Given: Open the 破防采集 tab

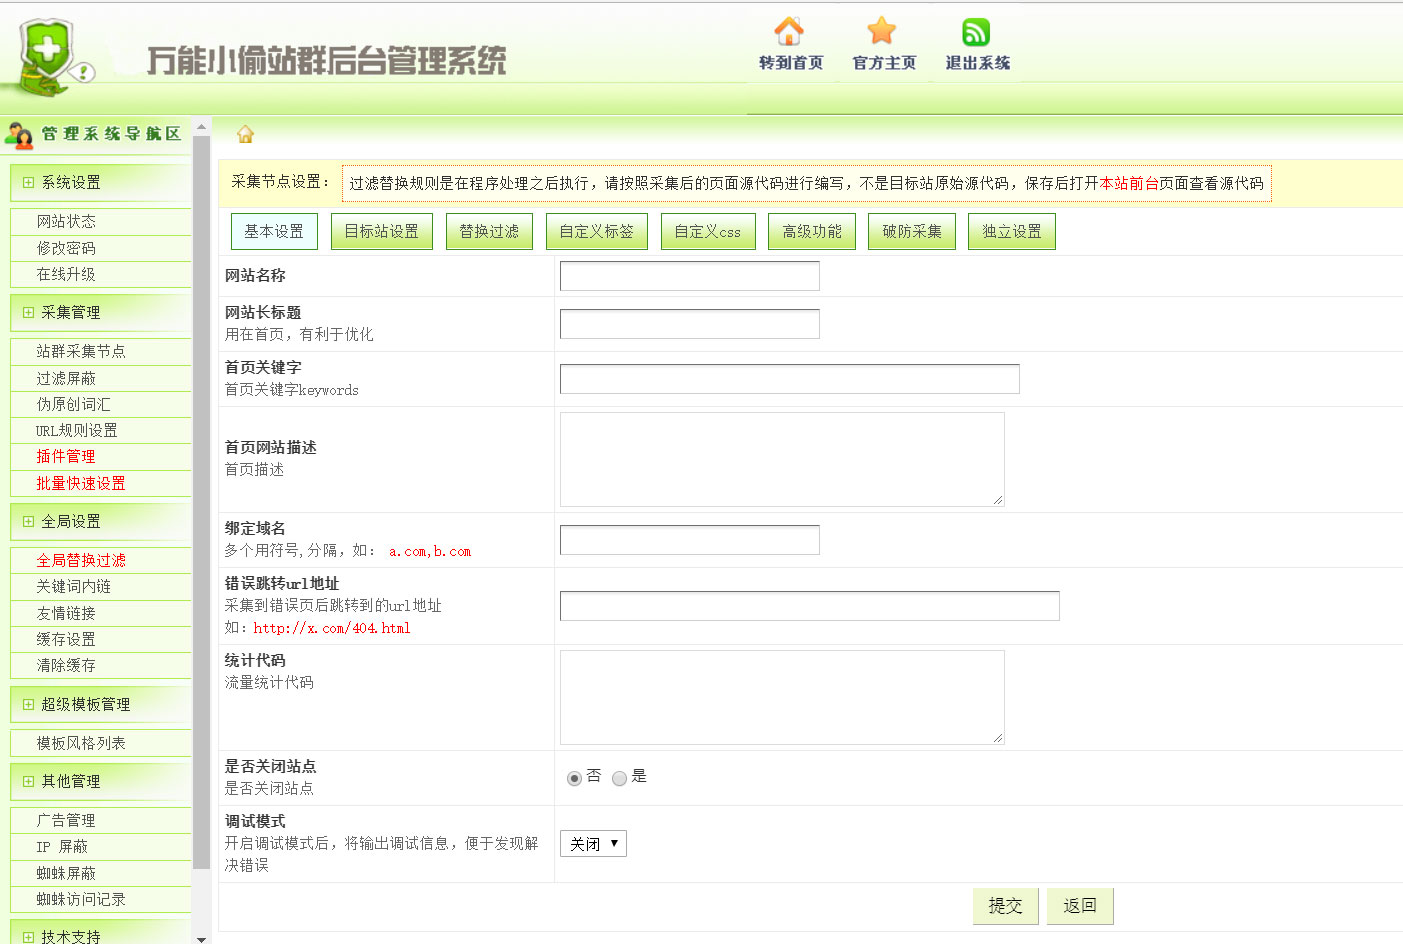Looking at the screenshot, I should [x=911, y=230].
